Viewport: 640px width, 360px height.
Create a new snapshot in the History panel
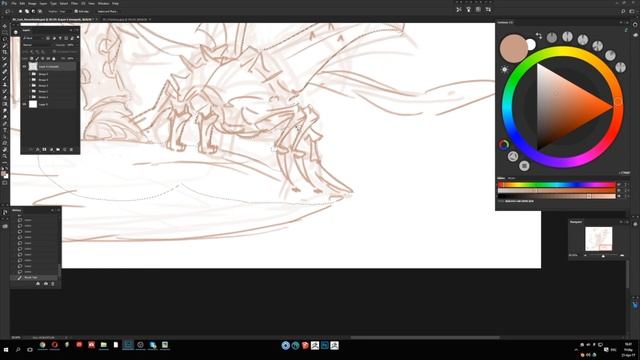tap(46, 284)
